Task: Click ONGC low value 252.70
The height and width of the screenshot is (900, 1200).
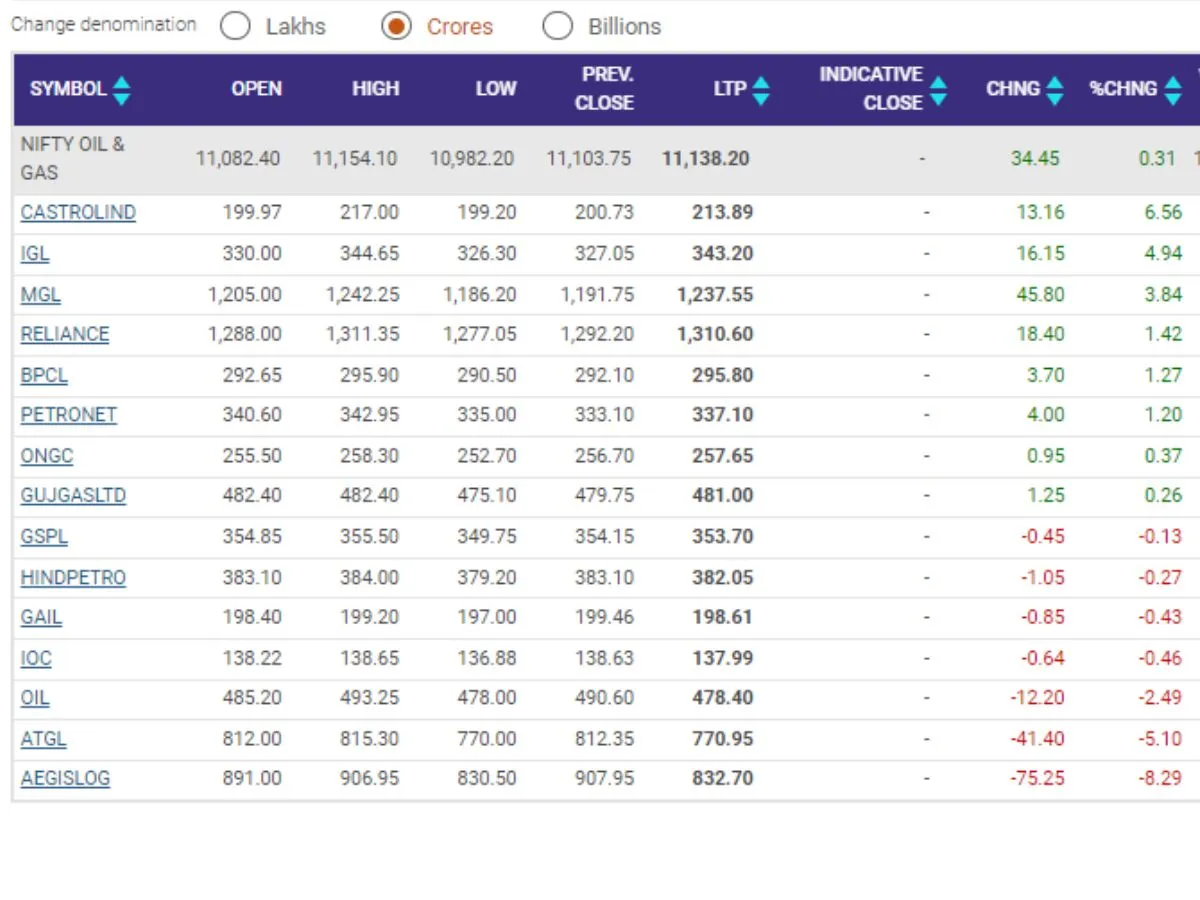Action: pyautogui.click(x=487, y=456)
